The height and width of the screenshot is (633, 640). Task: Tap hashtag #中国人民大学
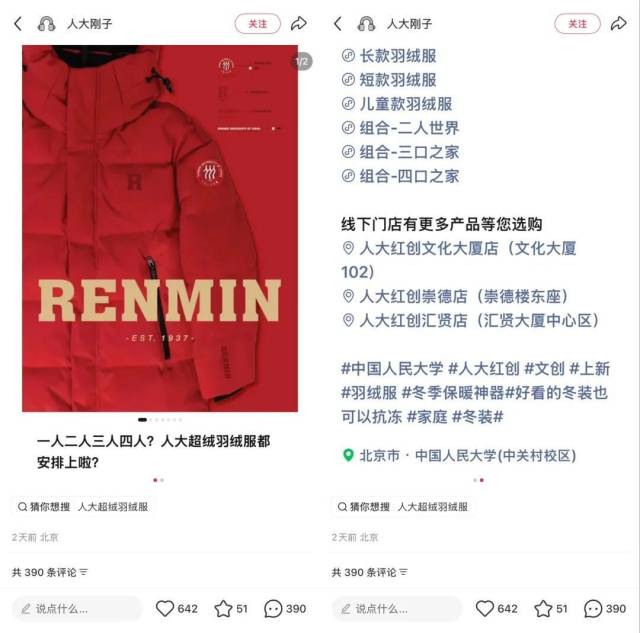392,369
